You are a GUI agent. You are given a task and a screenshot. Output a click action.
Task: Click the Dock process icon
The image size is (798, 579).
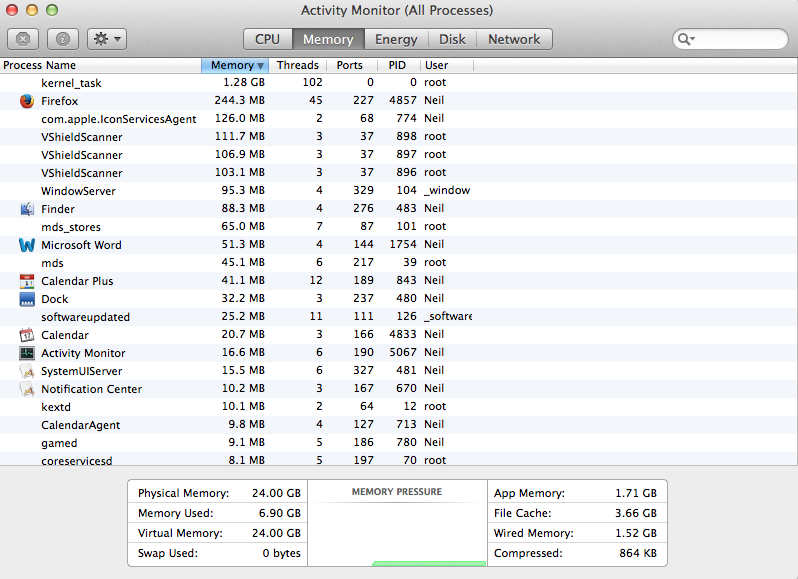[x=27, y=299]
